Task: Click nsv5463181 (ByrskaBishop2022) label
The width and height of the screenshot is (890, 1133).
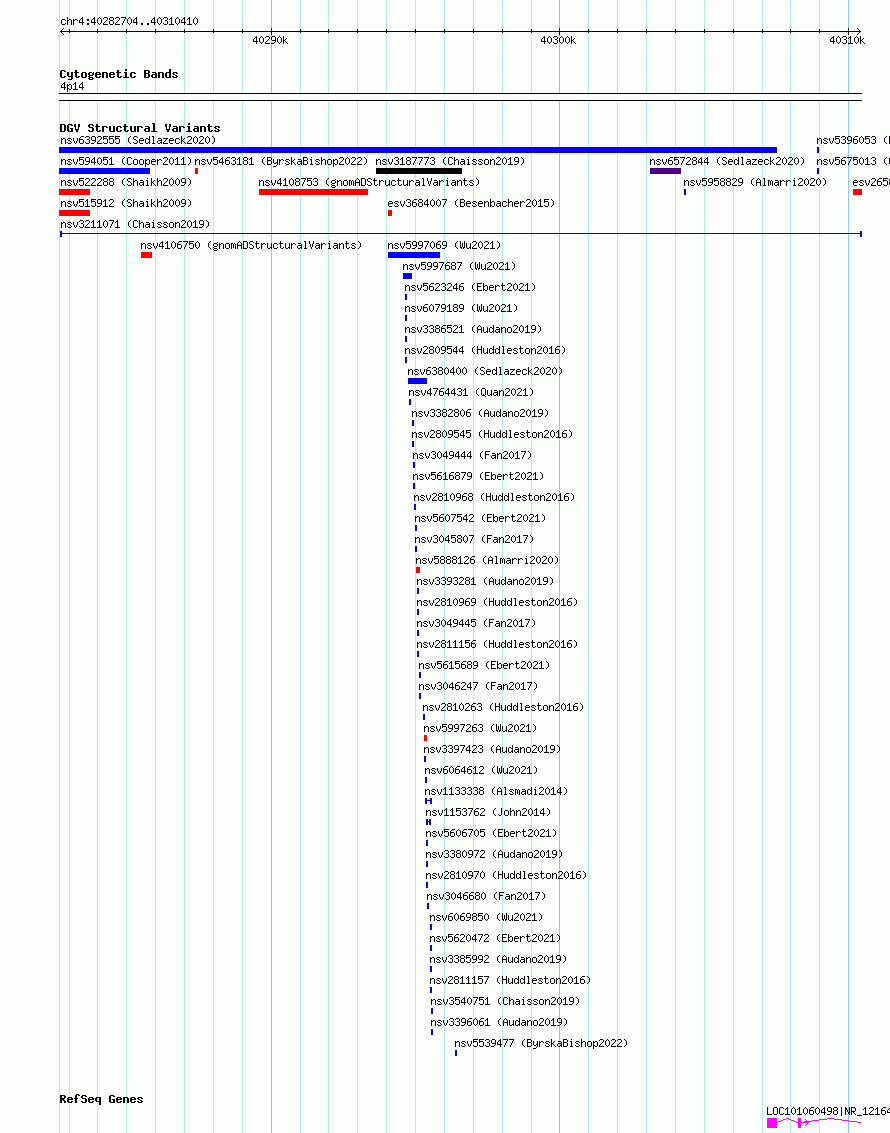Action: click(x=281, y=161)
